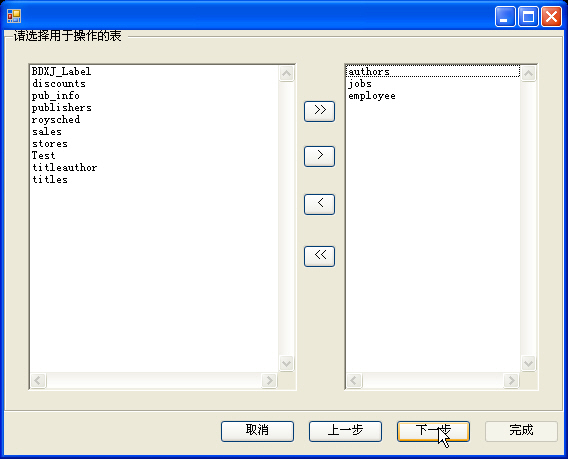Proceed with 下一步 button
Viewport: 568px width, 459px height.
click(433, 431)
